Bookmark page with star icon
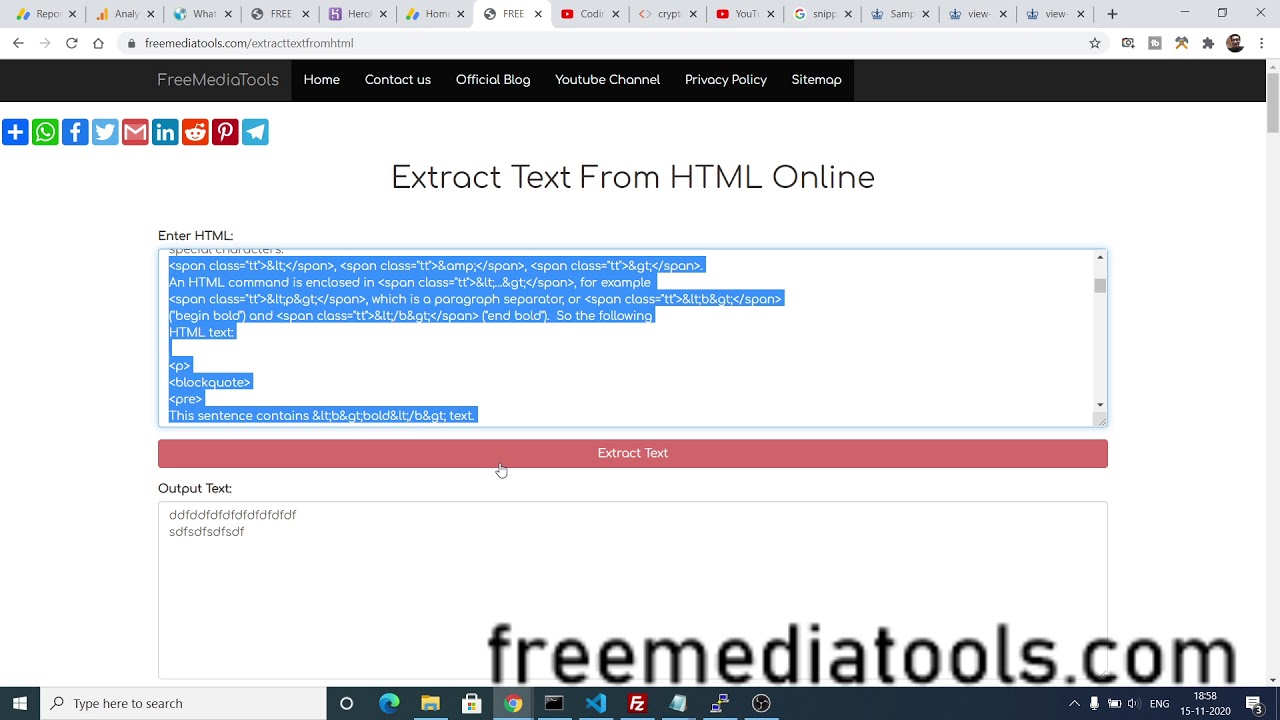This screenshot has height=720, width=1280. point(1095,43)
